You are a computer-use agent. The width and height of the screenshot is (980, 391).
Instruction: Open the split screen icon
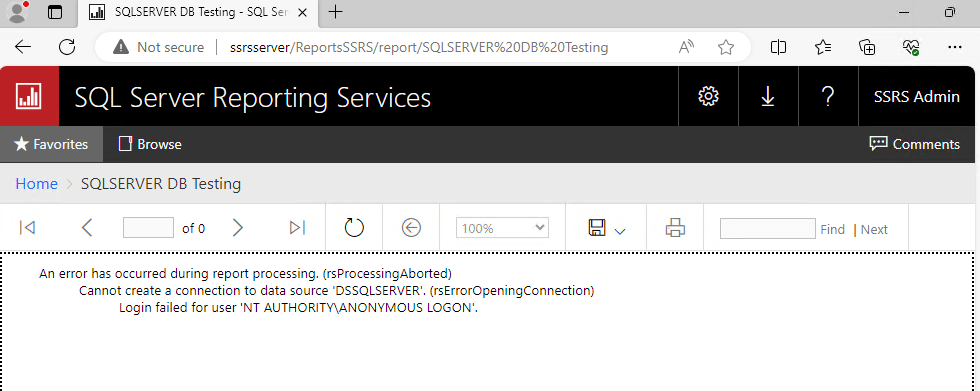[778, 47]
